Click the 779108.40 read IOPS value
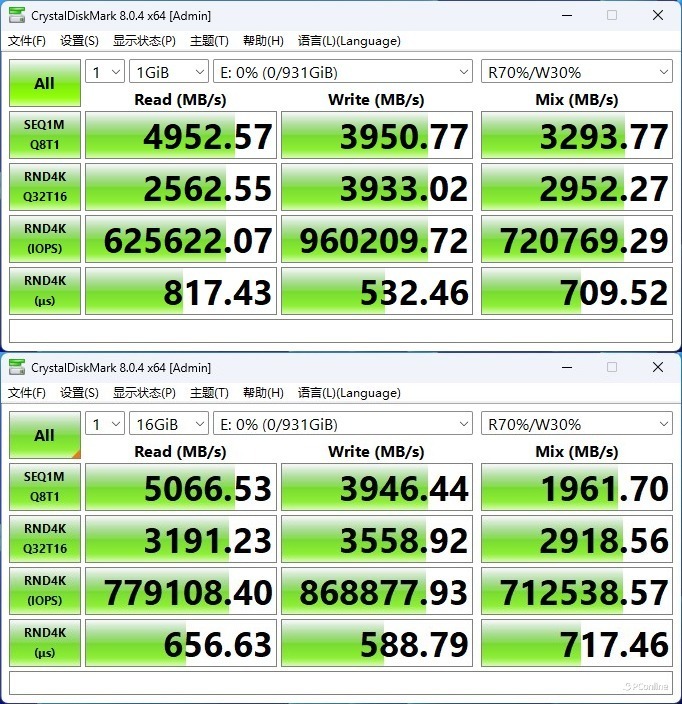Image resolution: width=682 pixels, height=704 pixels. pos(181,591)
